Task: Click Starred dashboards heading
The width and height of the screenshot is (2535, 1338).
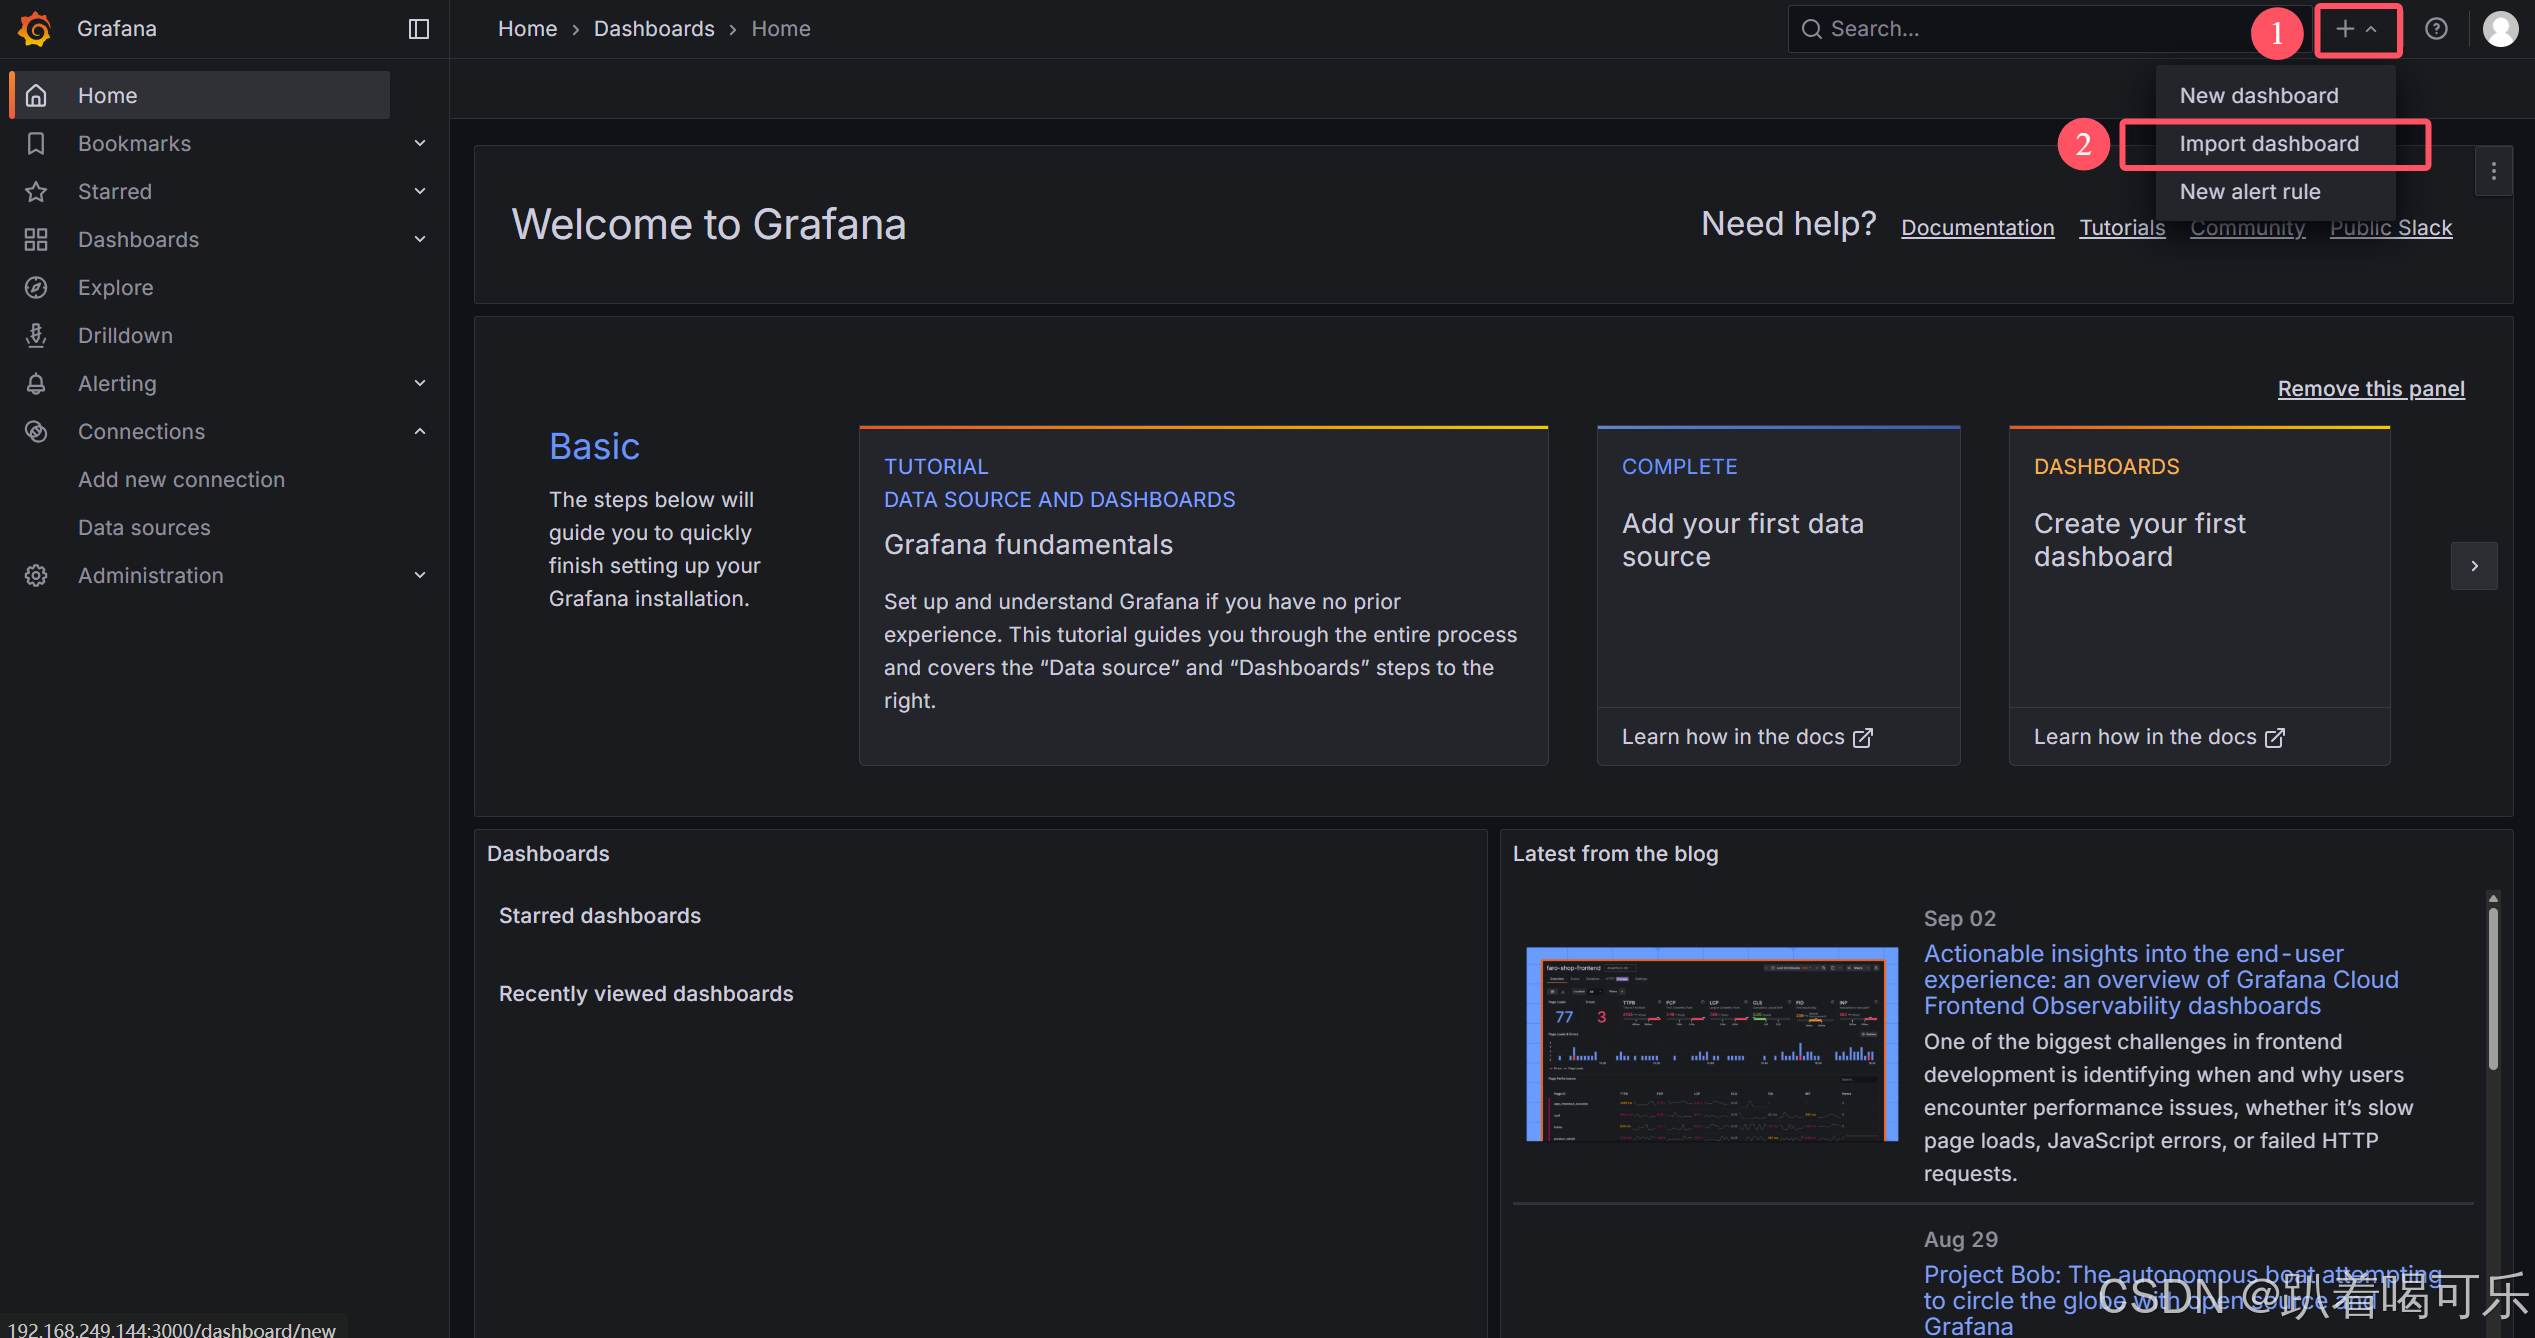Action: [x=600, y=915]
